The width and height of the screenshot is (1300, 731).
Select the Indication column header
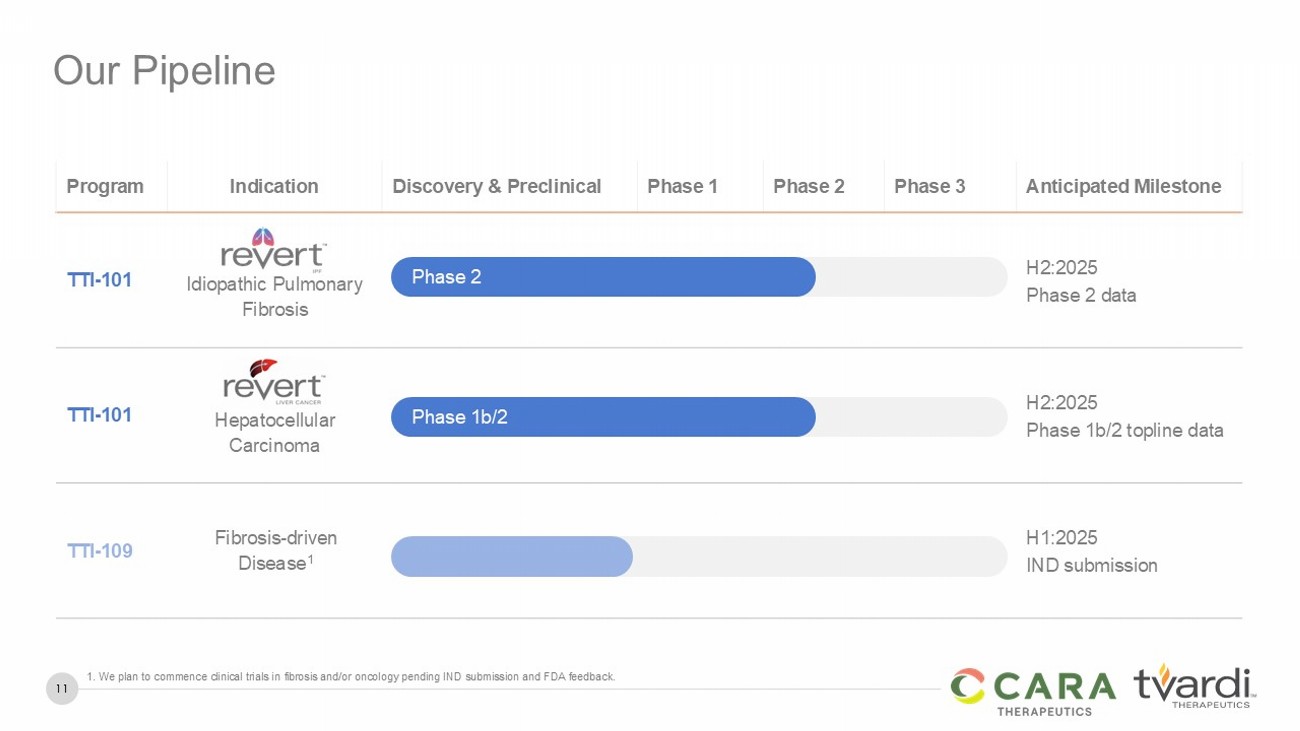click(274, 186)
